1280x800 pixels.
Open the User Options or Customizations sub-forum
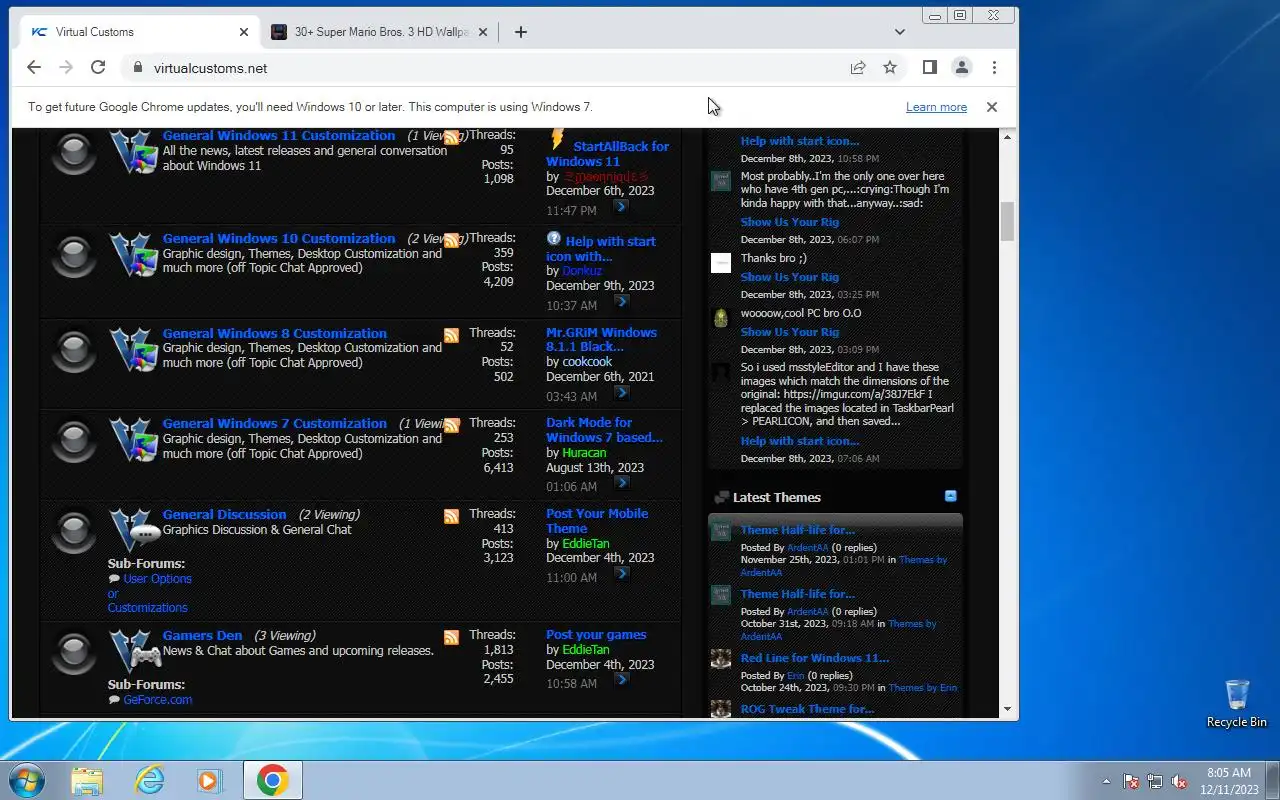(149, 593)
